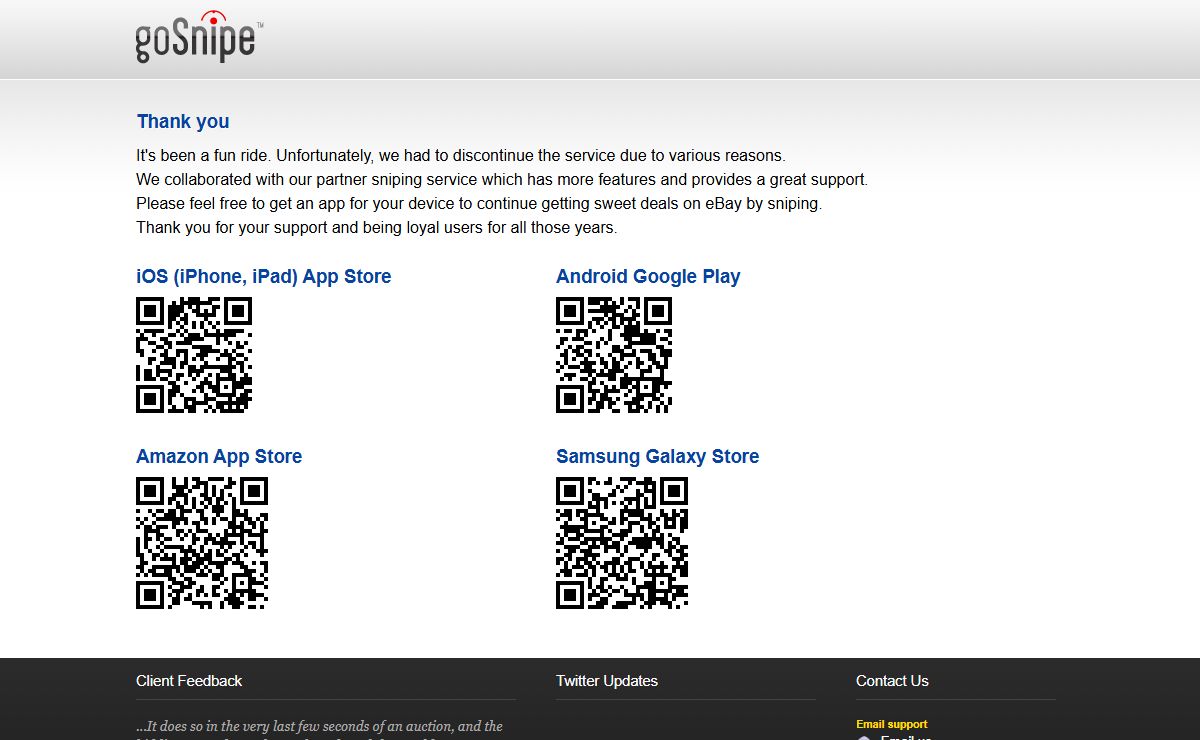Click the line starting "It's been a fun ride"
The width and height of the screenshot is (1200, 740).
pyautogui.click(x=461, y=156)
